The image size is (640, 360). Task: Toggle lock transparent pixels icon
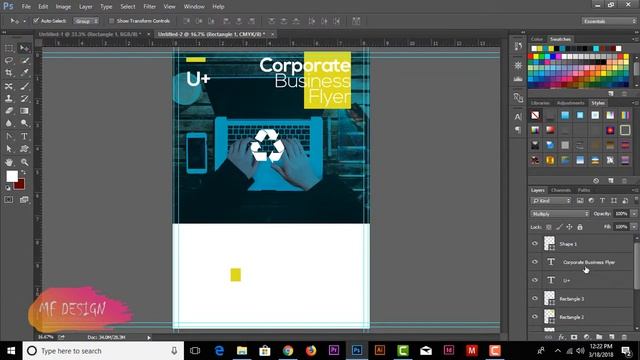[549, 227]
